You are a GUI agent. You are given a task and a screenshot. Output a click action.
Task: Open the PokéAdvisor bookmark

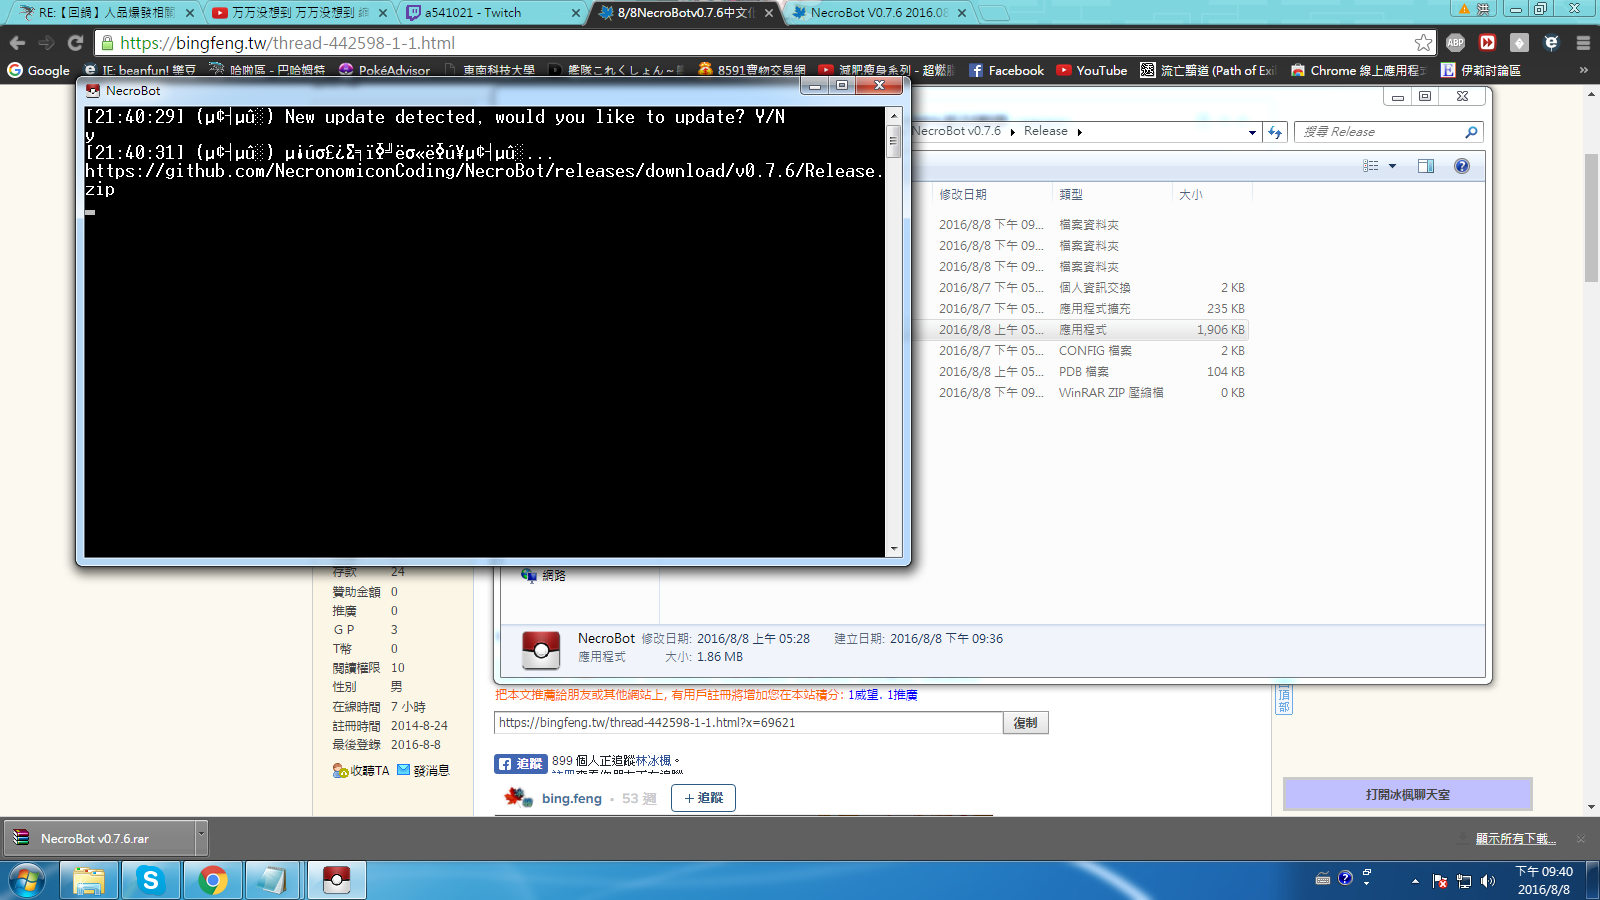[x=384, y=70]
